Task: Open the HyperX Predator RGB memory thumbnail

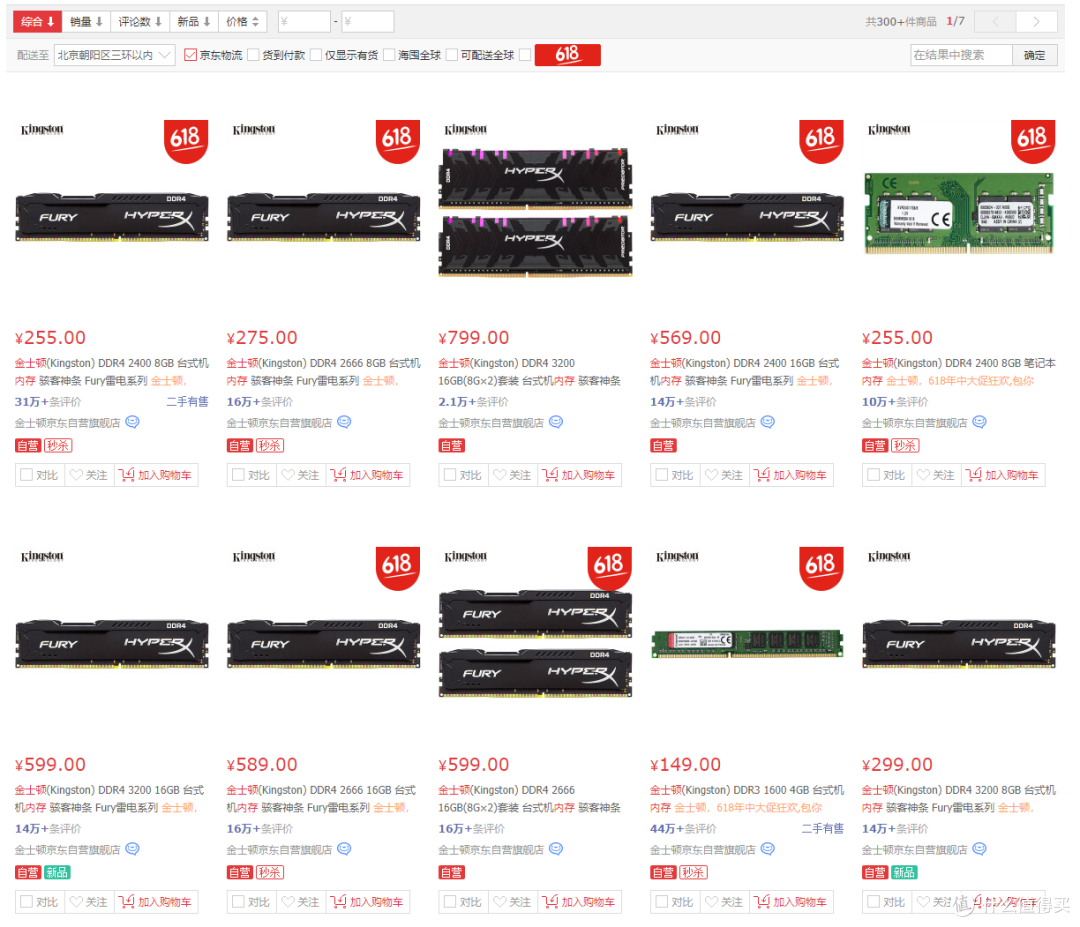Action: tap(535, 212)
